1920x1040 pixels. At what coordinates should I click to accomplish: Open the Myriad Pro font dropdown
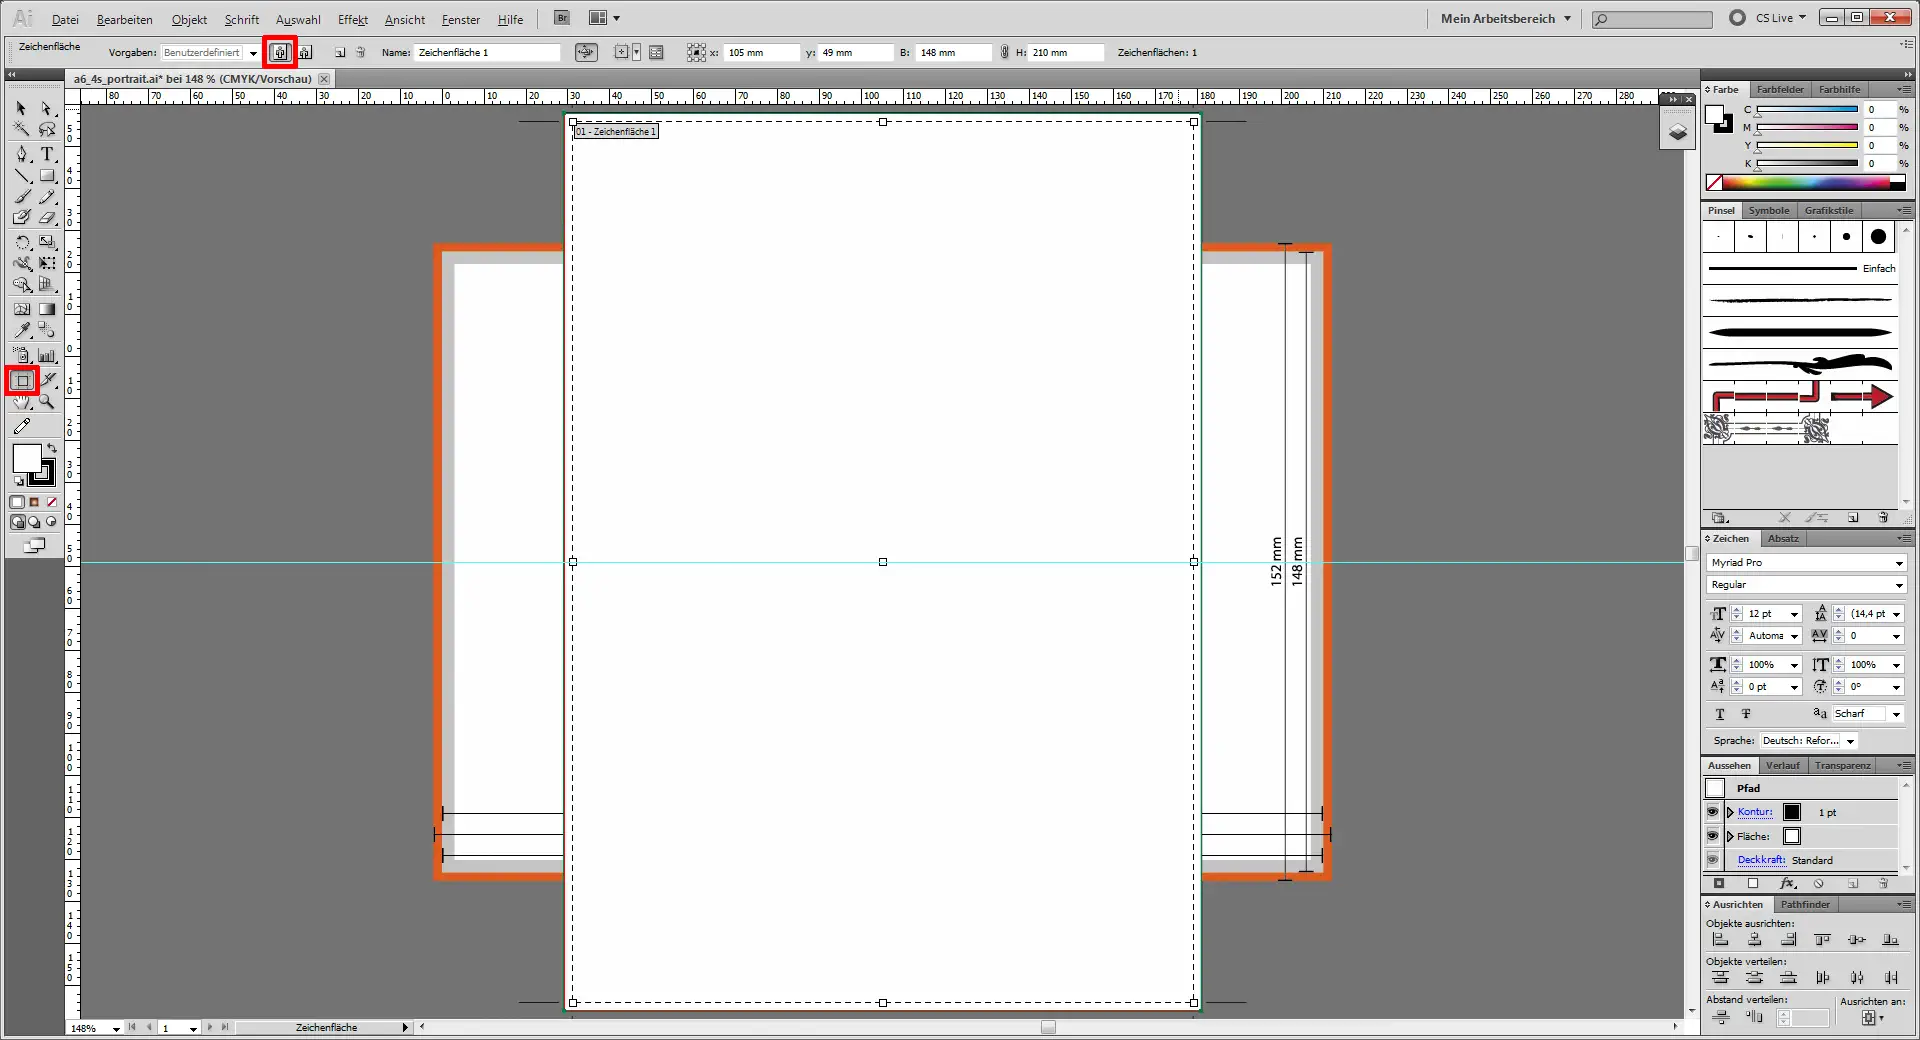click(x=1898, y=563)
